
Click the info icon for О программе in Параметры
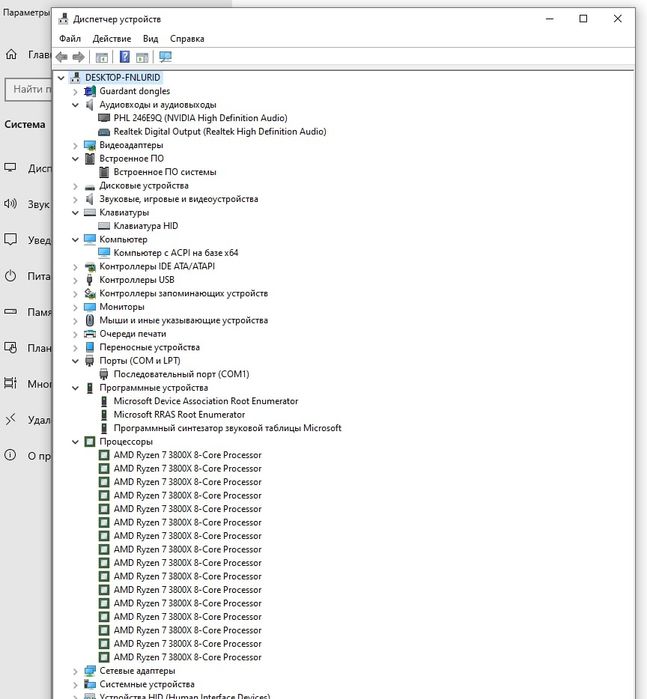(10, 455)
